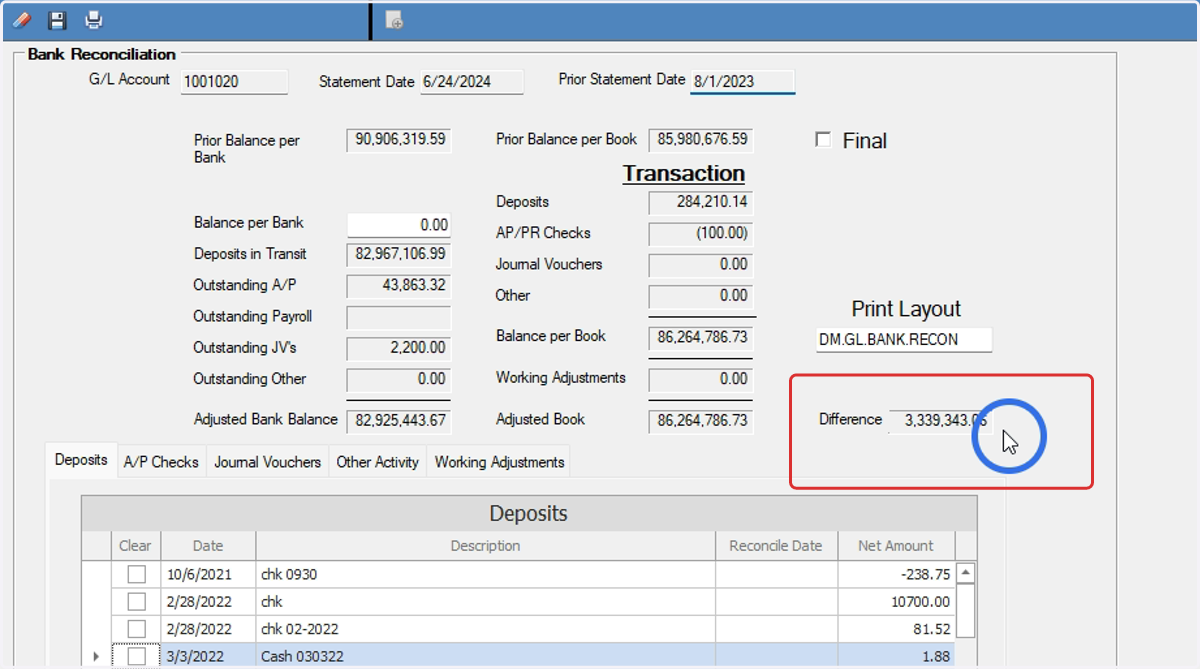
Task: Click AP/PR Checks value (100.00)
Action: [701, 234]
